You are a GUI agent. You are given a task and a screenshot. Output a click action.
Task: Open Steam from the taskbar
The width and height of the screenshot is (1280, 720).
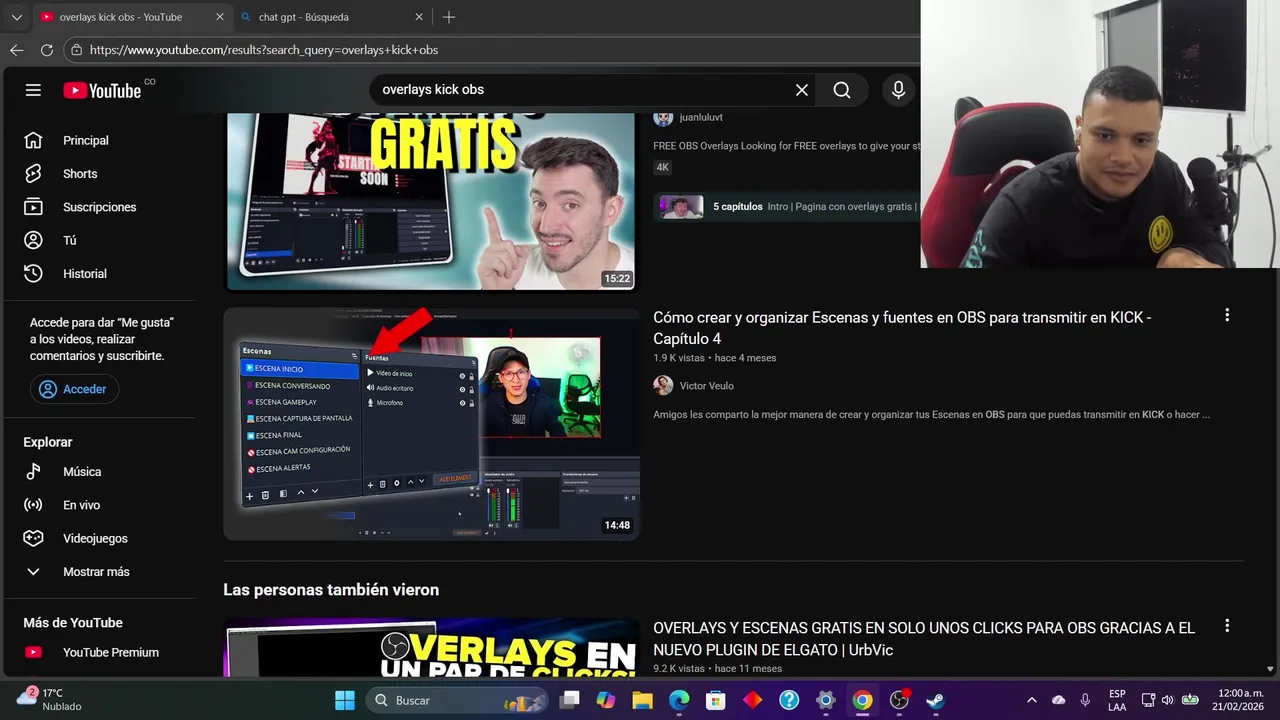pos(936,700)
